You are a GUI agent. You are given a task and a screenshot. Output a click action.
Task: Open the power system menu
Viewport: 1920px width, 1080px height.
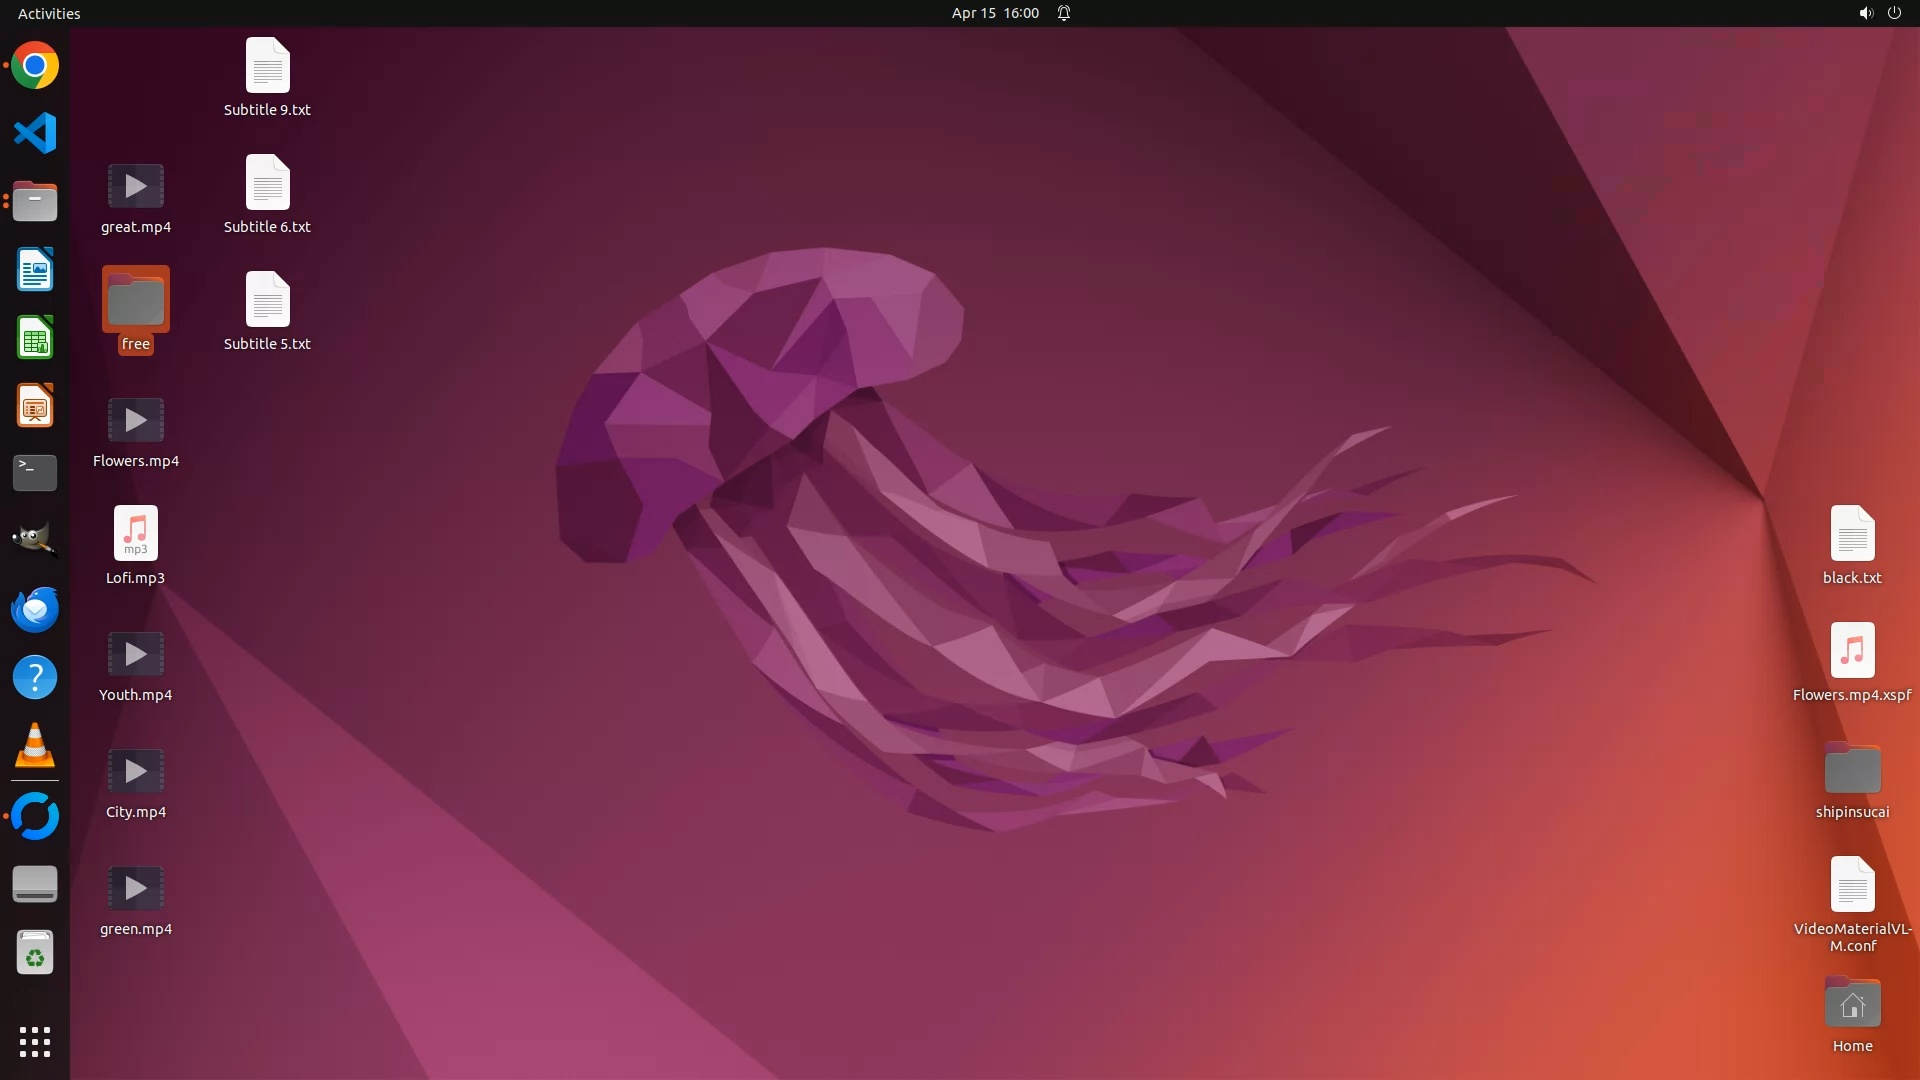point(1894,13)
